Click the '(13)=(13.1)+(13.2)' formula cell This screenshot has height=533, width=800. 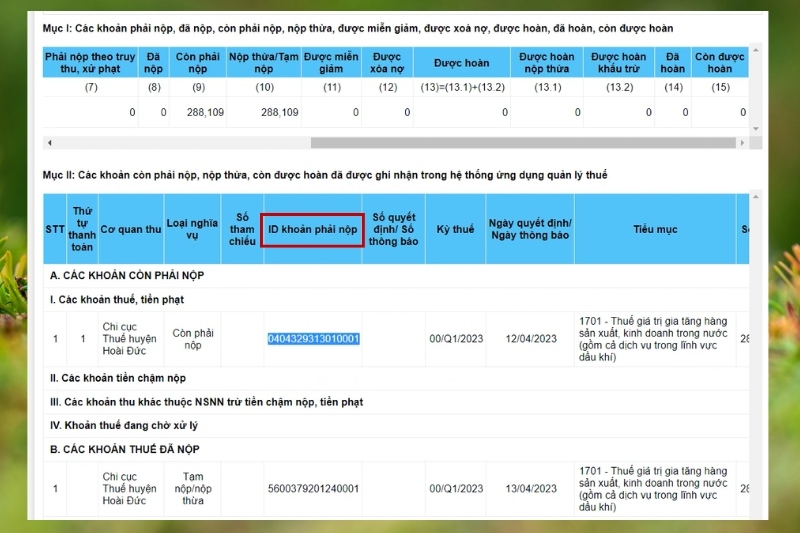click(462, 87)
